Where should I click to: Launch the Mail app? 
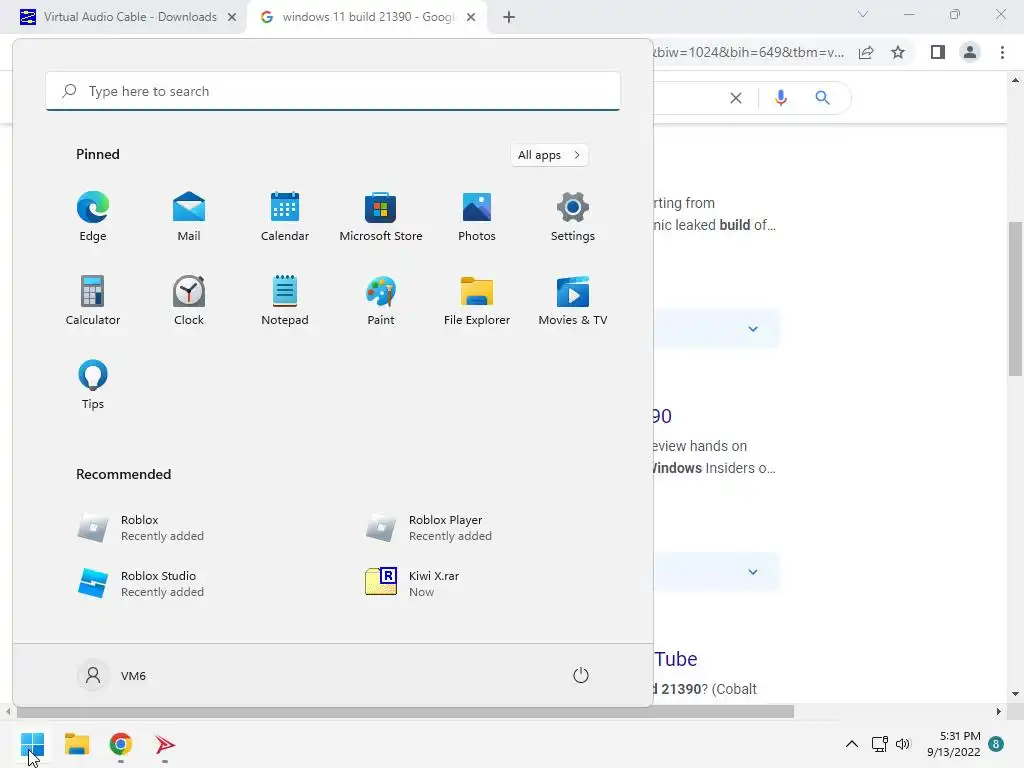click(x=189, y=217)
